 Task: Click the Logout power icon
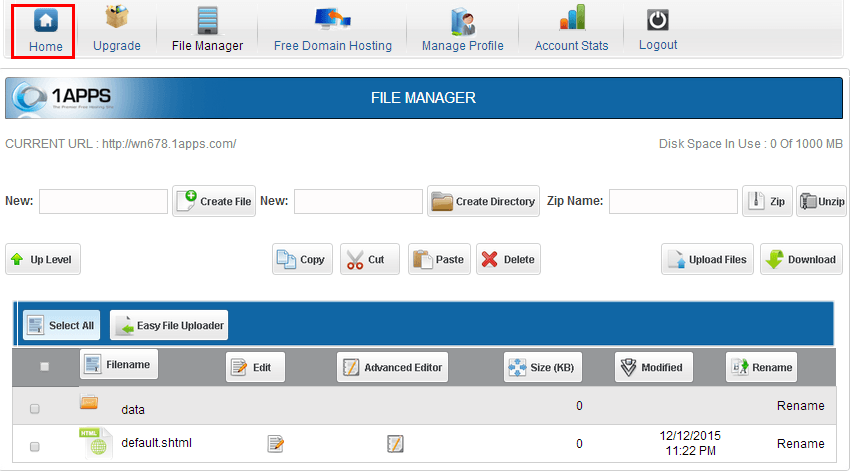(x=657, y=20)
